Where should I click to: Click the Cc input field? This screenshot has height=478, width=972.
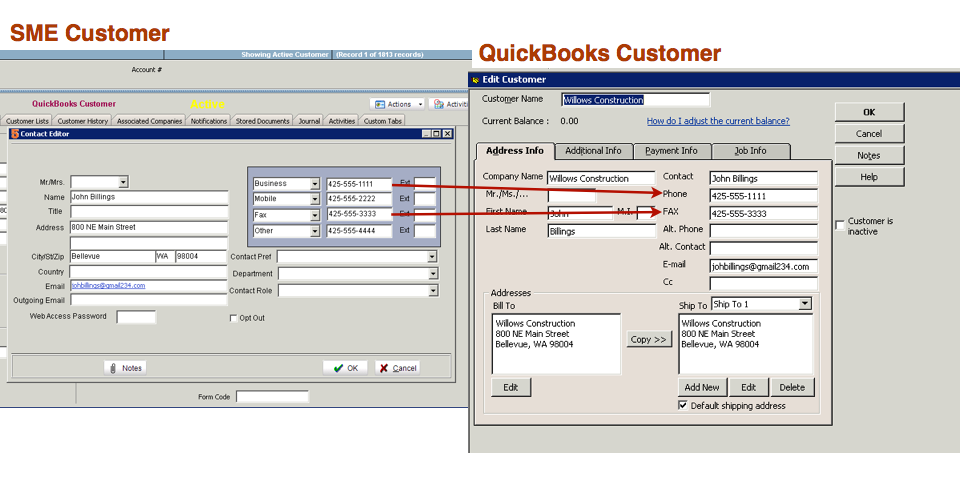coord(764,284)
